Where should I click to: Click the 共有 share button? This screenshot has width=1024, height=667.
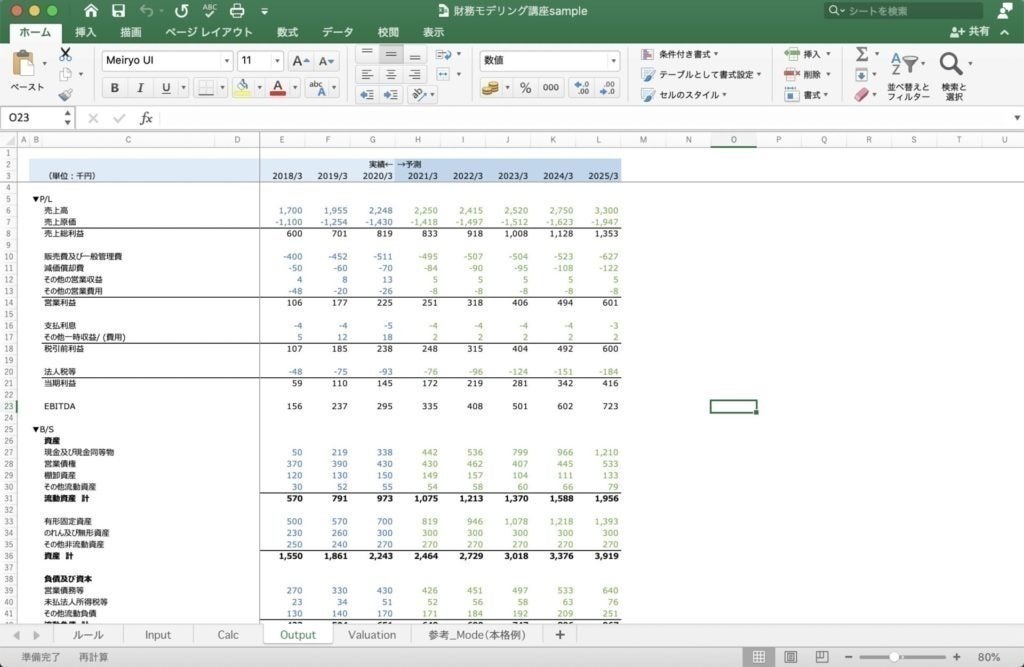coord(970,32)
